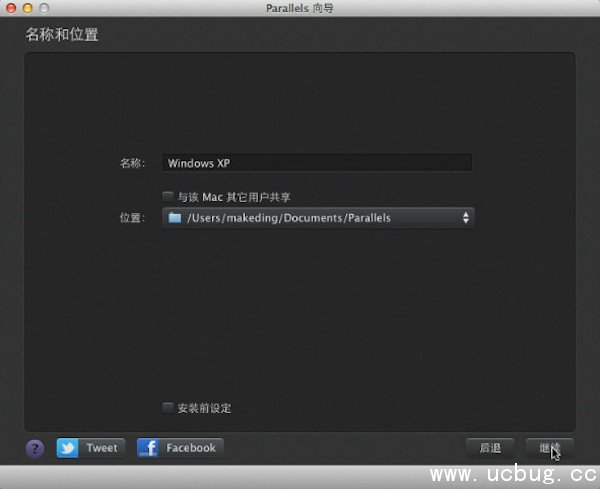Click the Tweet label

(x=102, y=448)
